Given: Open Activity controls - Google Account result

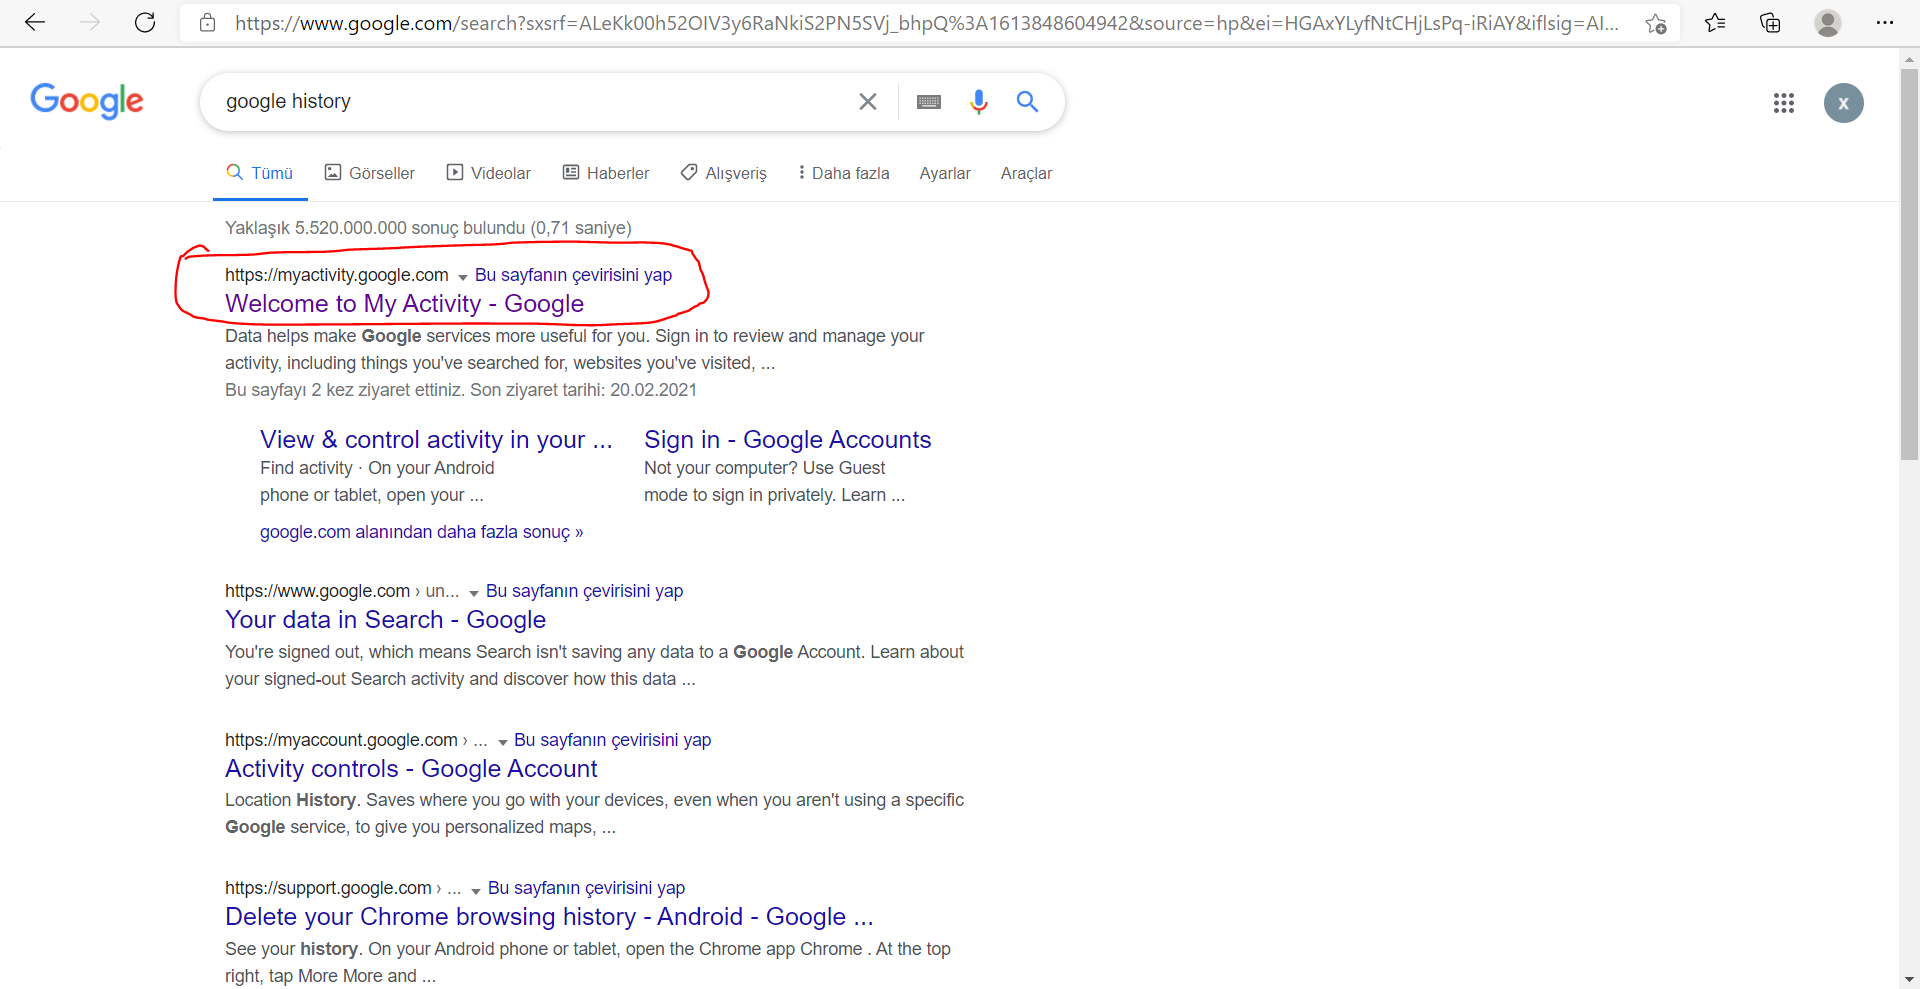Looking at the screenshot, I should 411,768.
